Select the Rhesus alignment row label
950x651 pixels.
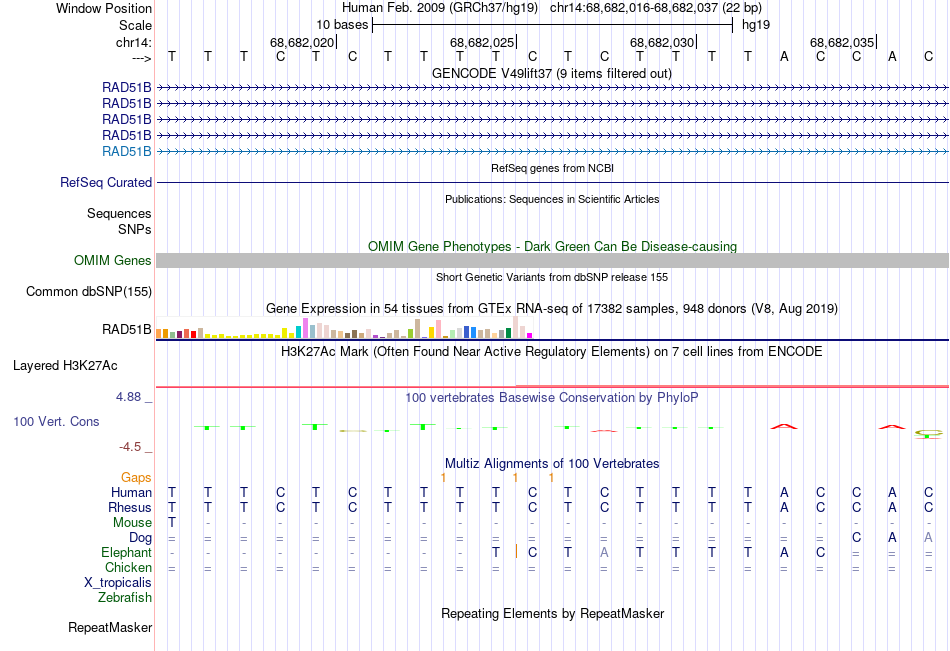(x=130, y=507)
